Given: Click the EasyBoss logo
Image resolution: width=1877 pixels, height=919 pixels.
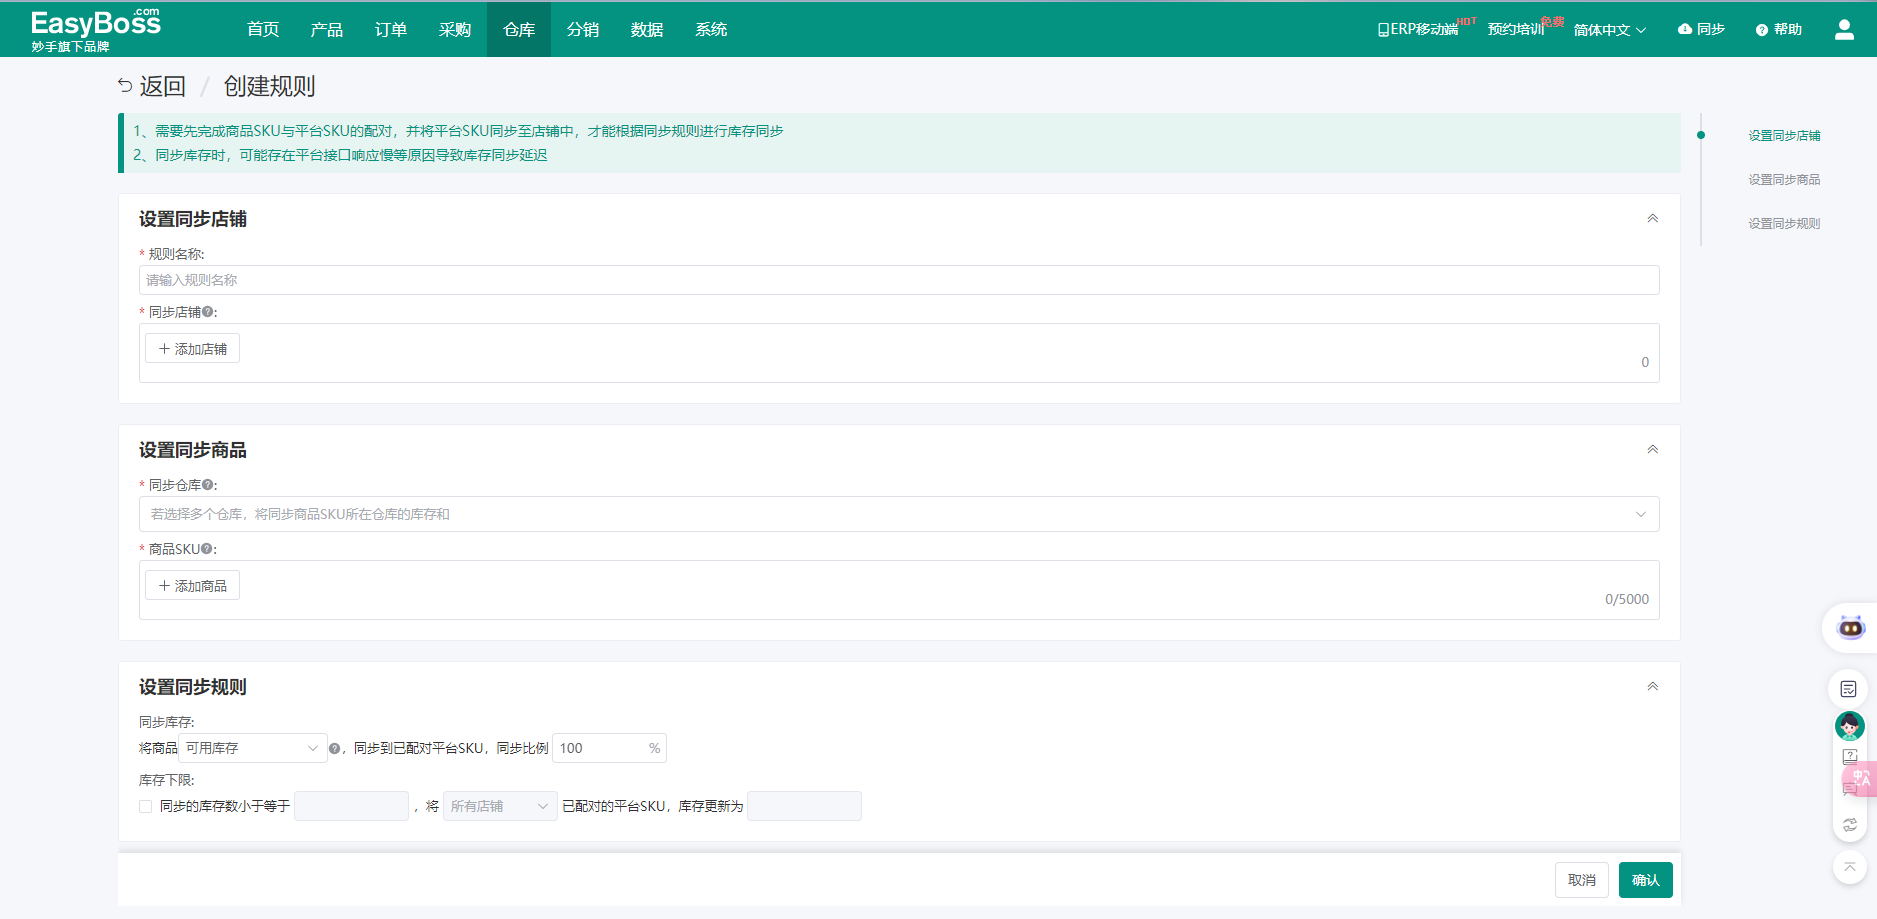Looking at the screenshot, I should point(96,30).
